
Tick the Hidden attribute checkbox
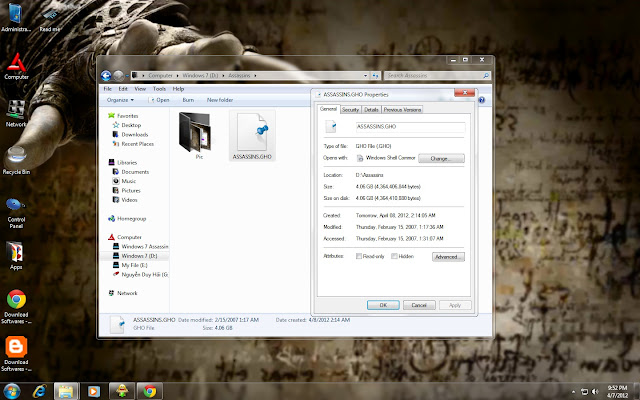coord(394,256)
